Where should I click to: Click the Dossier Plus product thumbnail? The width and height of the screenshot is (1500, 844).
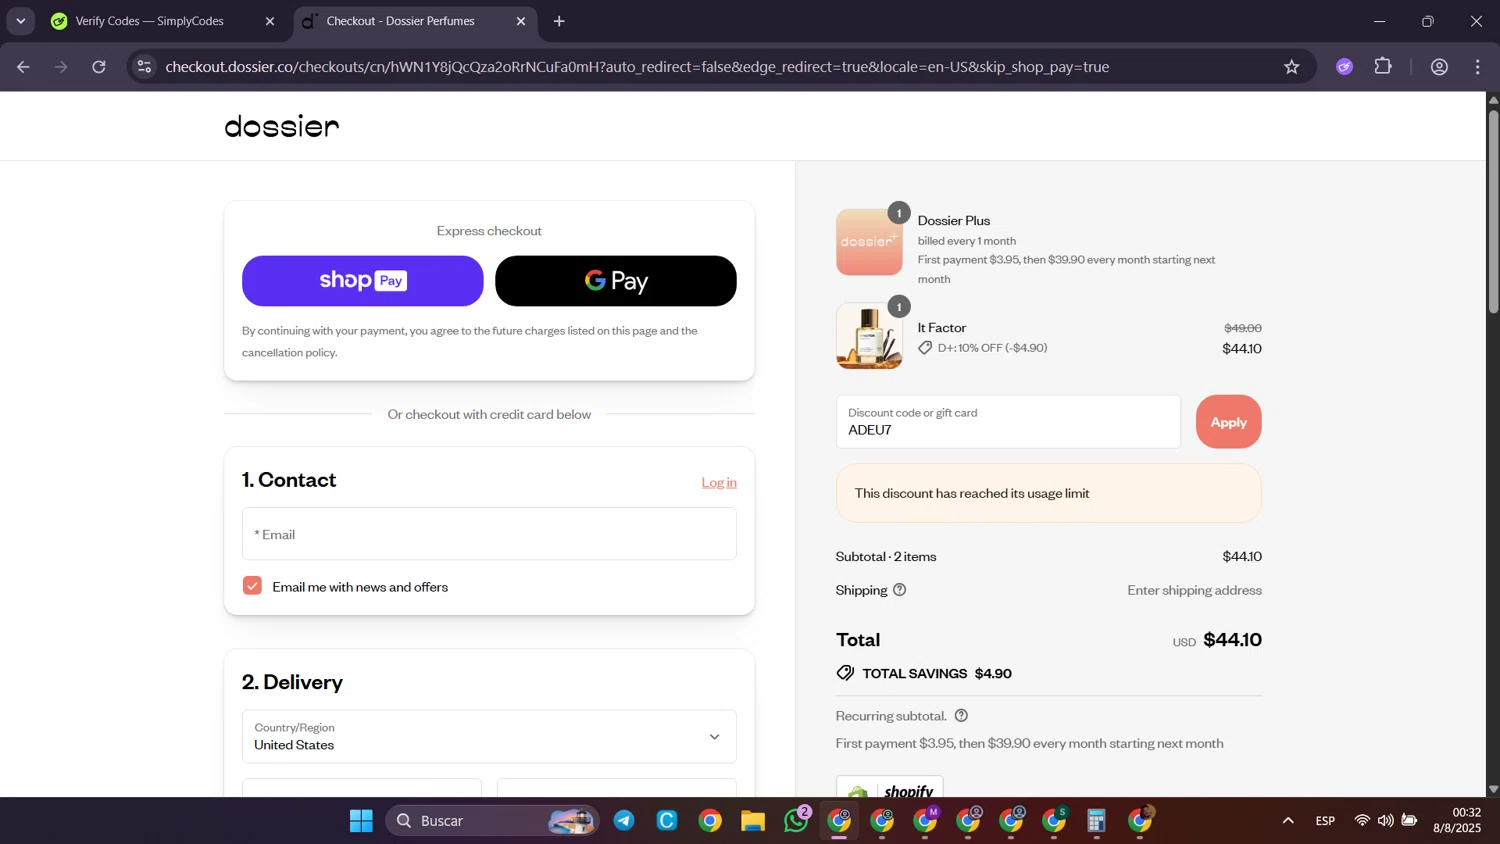(x=869, y=242)
